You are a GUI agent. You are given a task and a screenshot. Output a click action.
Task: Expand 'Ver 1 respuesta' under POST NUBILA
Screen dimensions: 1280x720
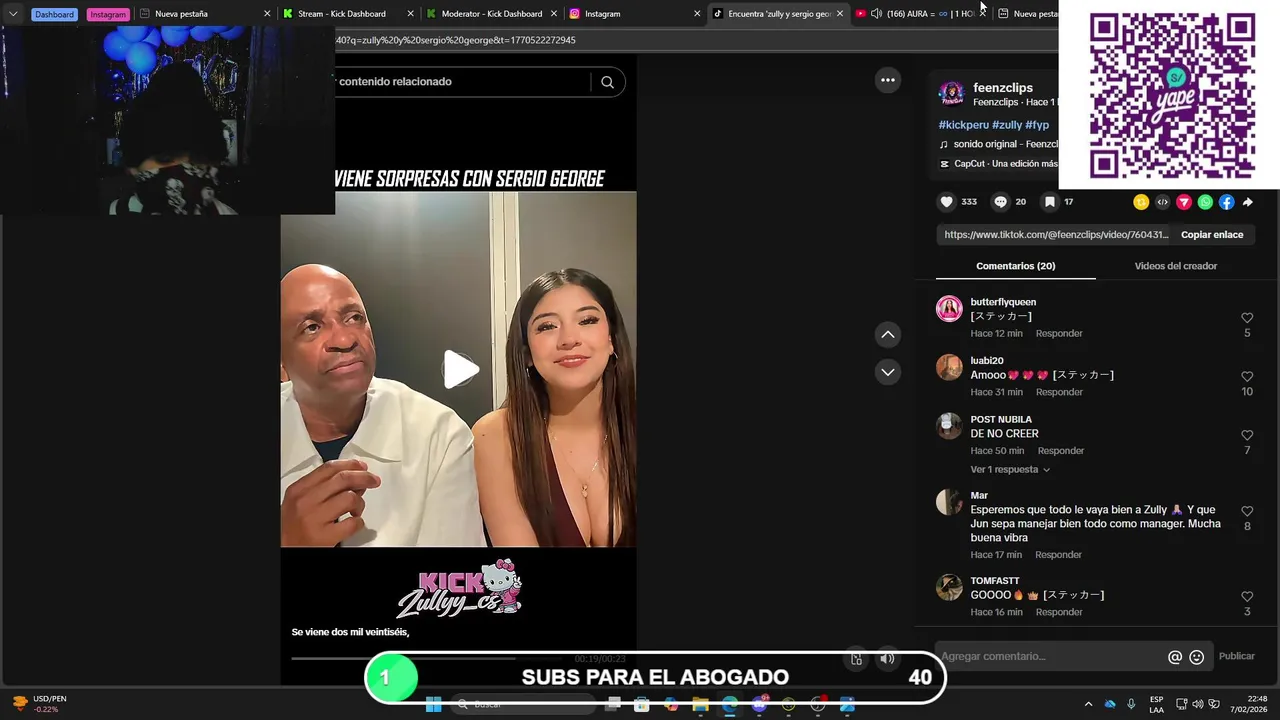click(x=1010, y=469)
